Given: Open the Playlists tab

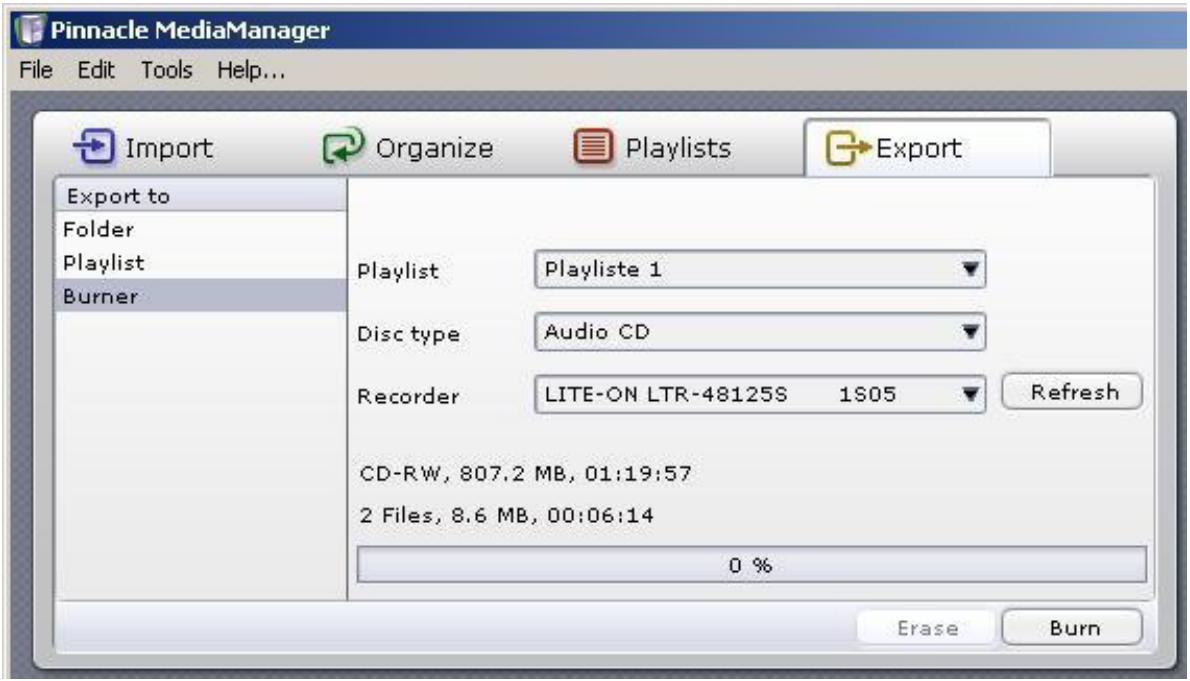Looking at the screenshot, I should click(x=653, y=147).
